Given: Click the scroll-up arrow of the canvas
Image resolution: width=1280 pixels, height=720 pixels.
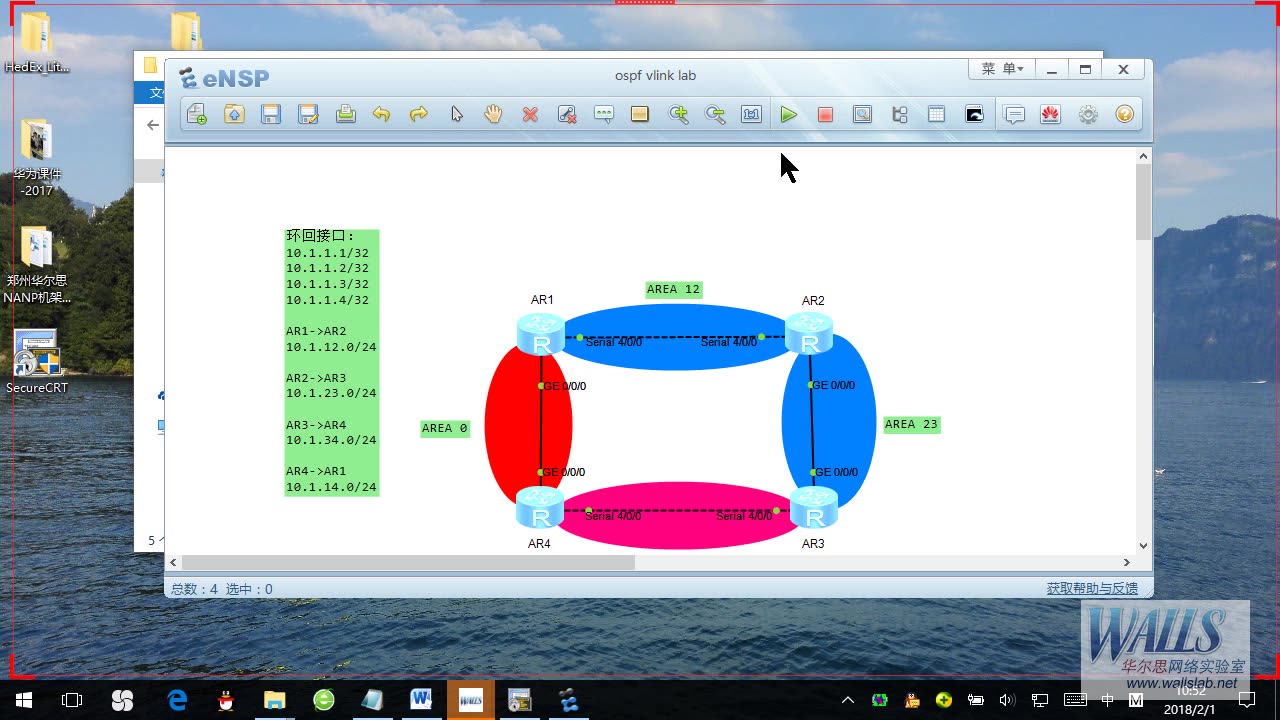Looking at the screenshot, I should (x=1144, y=156).
